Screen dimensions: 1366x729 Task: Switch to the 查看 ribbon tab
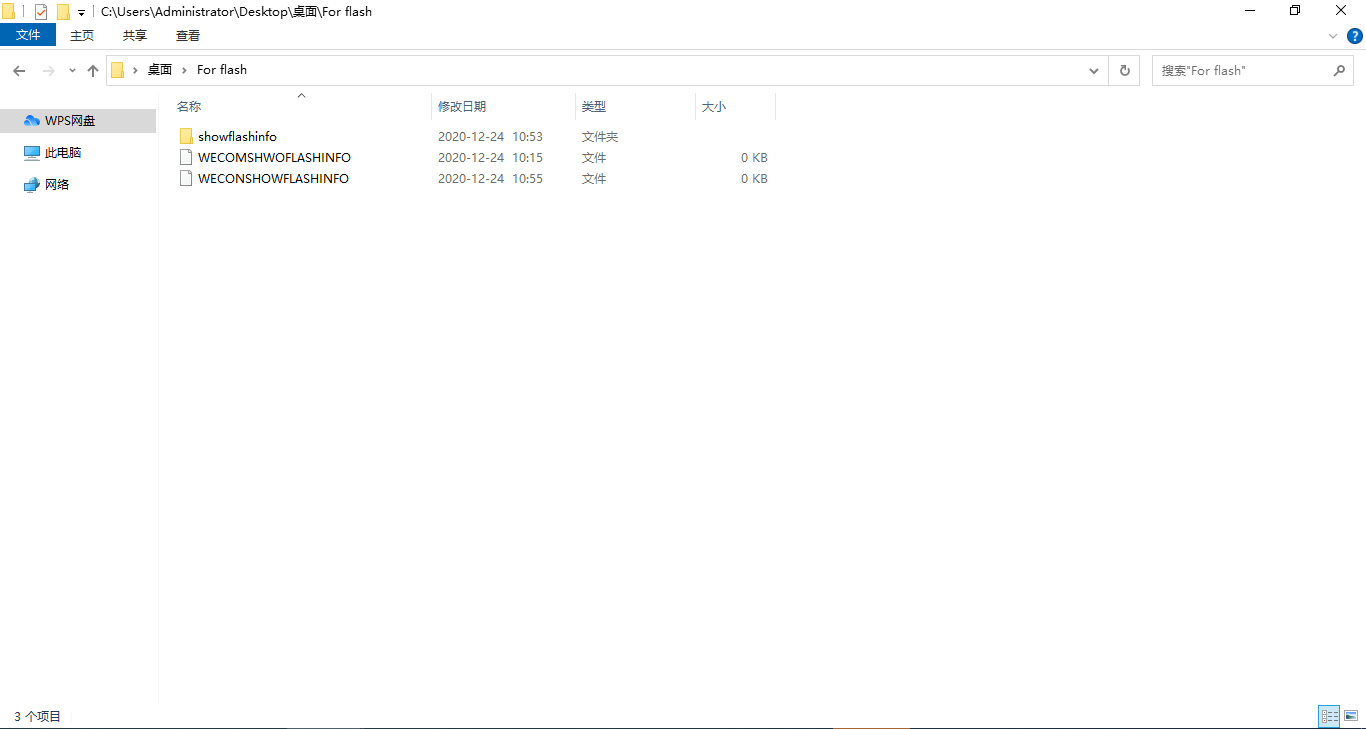pos(187,35)
